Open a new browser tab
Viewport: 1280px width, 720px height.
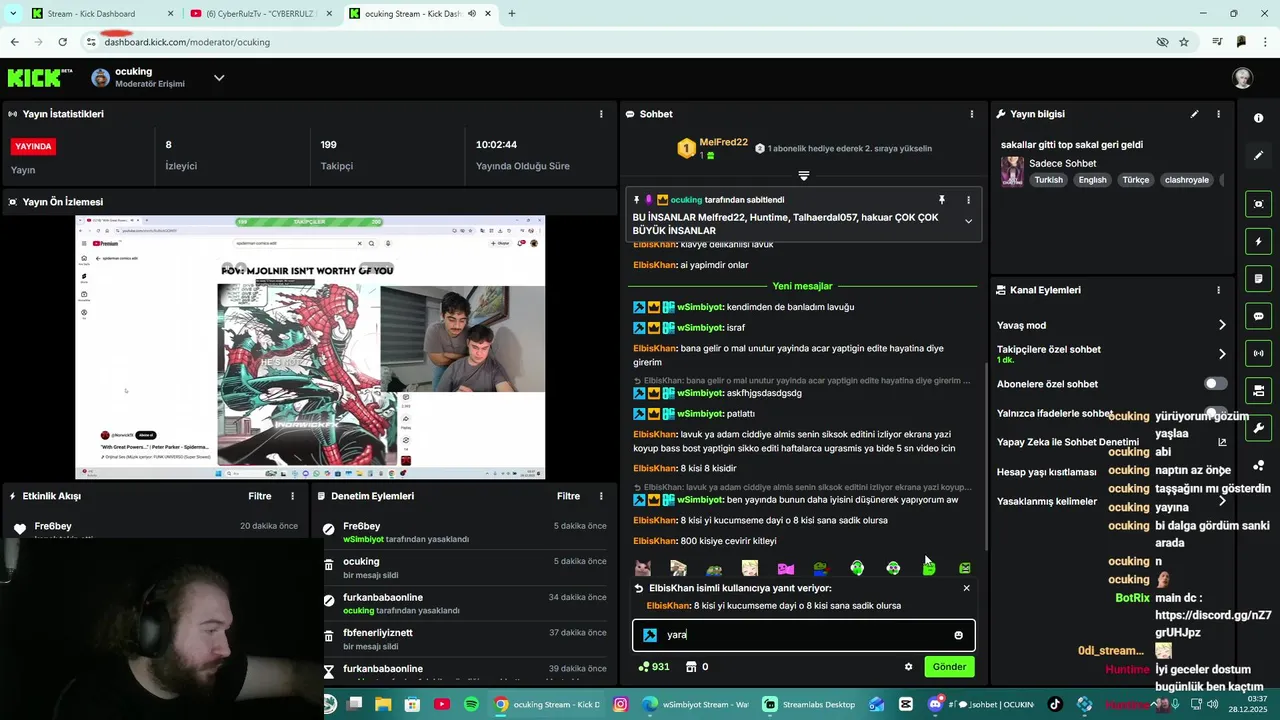tap(511, 14)
